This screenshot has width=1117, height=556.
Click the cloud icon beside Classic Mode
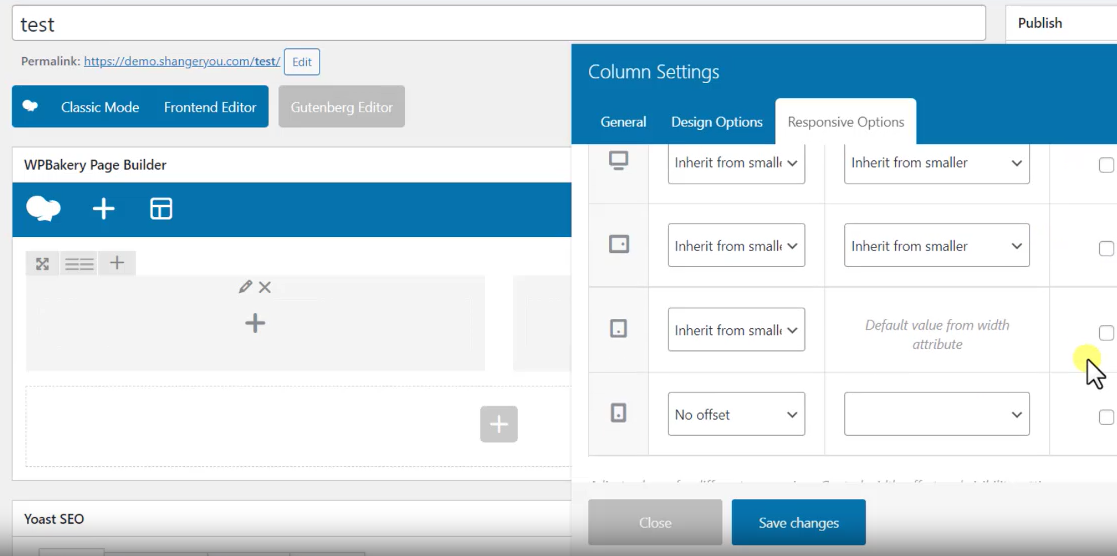30,106
